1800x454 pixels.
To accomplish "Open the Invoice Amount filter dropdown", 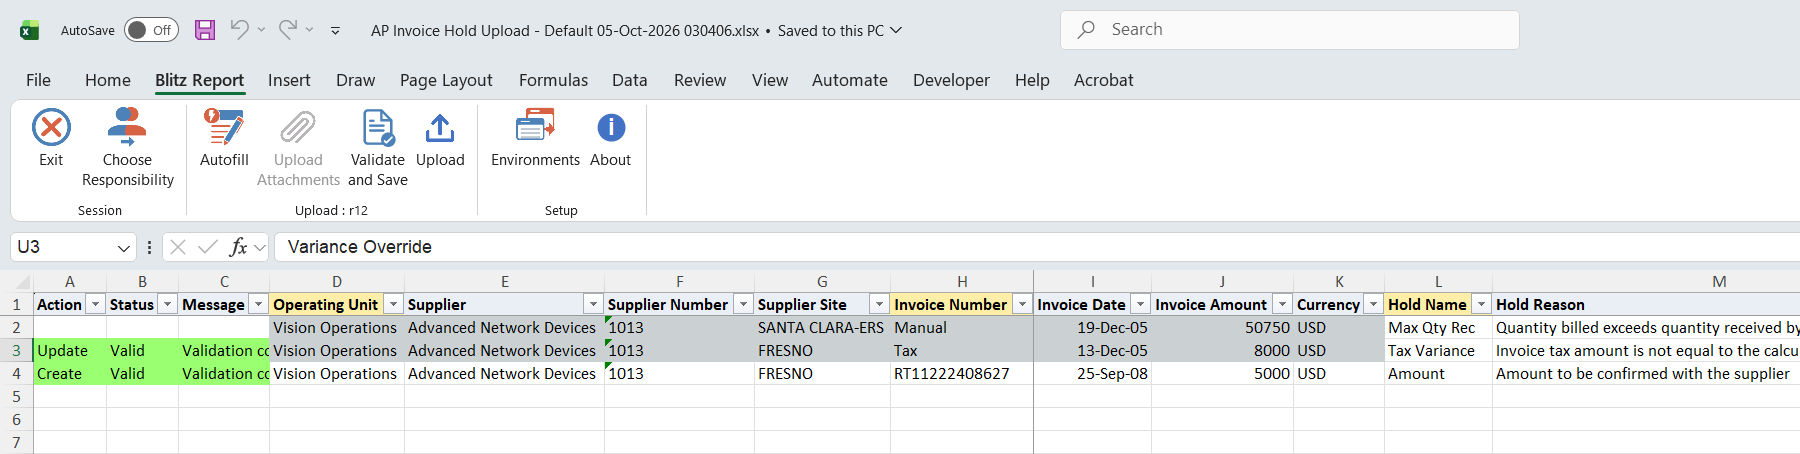I will click(1282, 304).
